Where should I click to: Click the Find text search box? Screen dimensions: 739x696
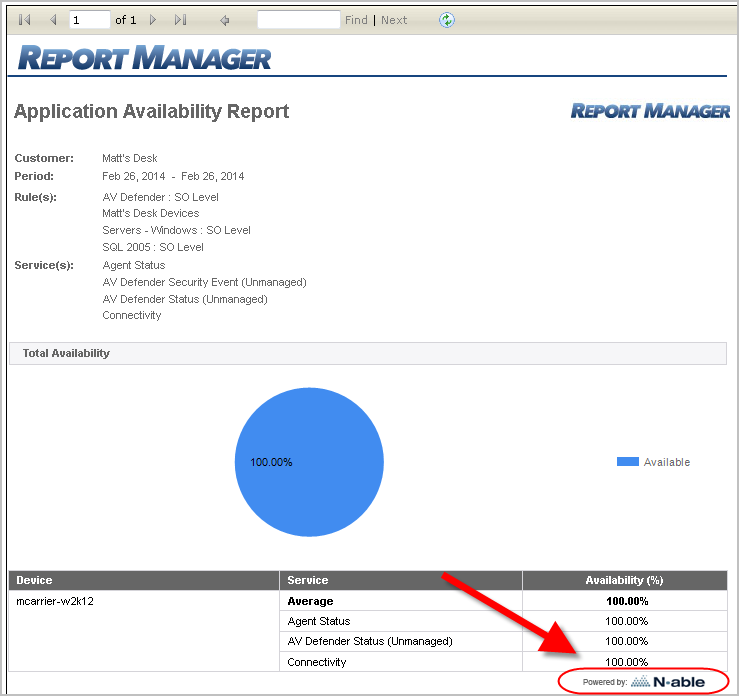(x=298, y=20)
